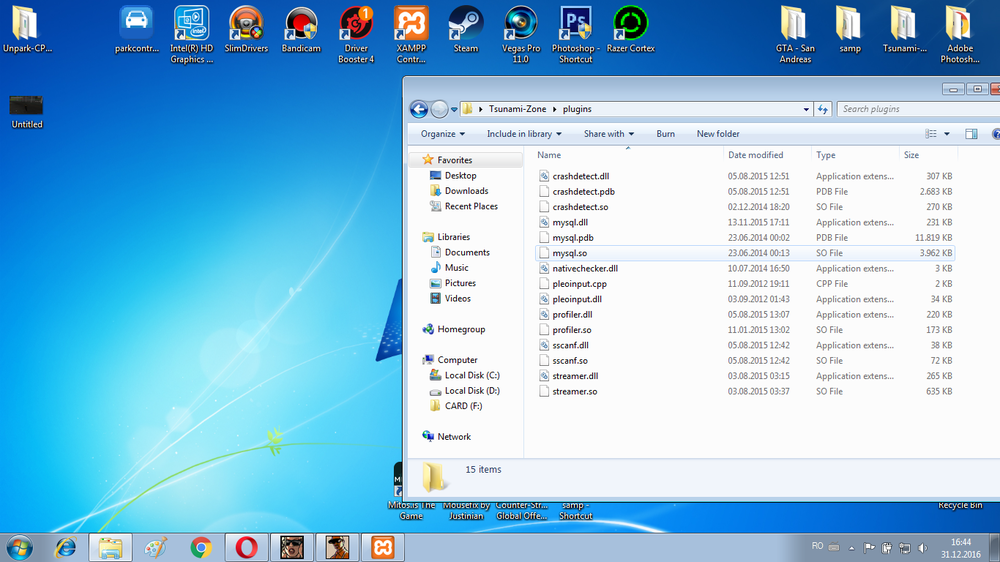
Task: Select Desktop under Favorites
Action: pos(460,175)
